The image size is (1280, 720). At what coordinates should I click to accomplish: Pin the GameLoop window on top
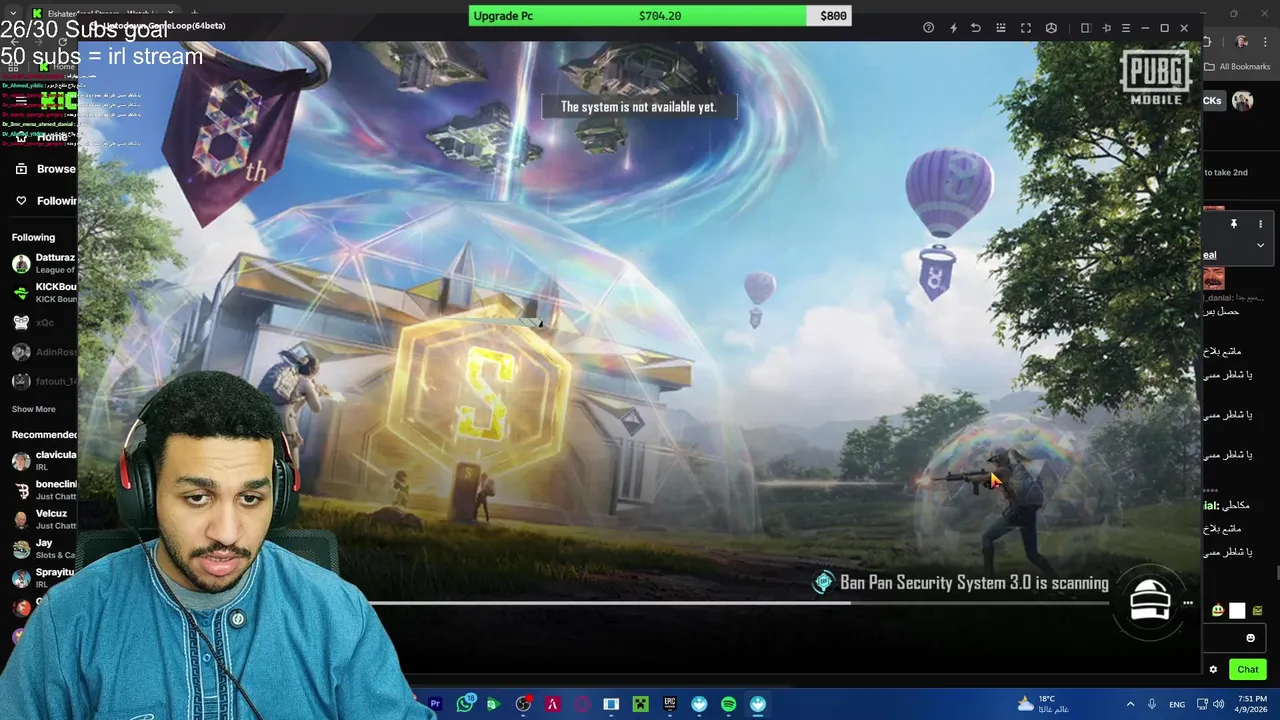(1106, 28)
